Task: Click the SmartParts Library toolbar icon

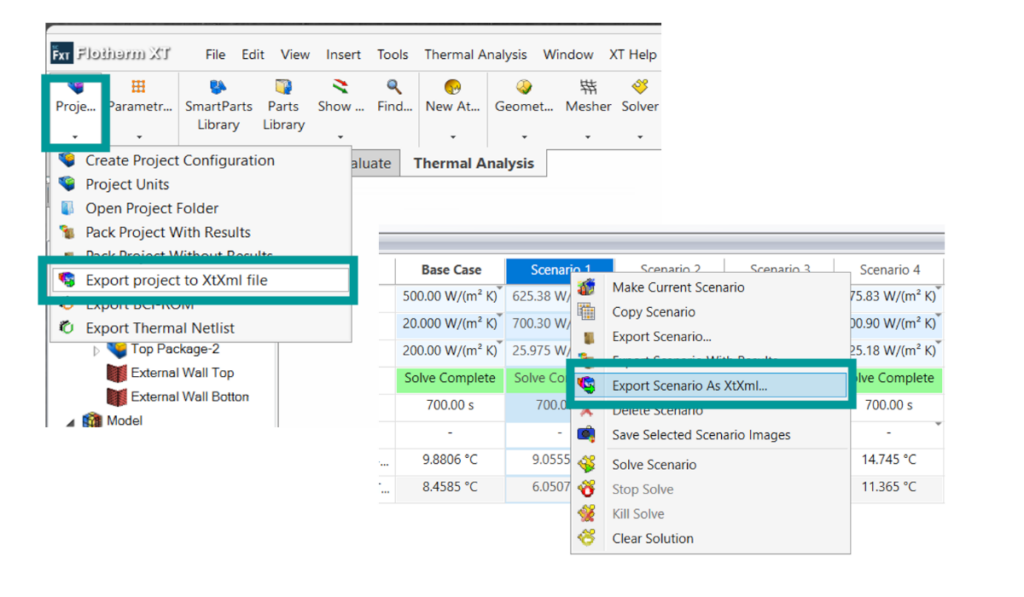Action: click(x=218, y=88)
